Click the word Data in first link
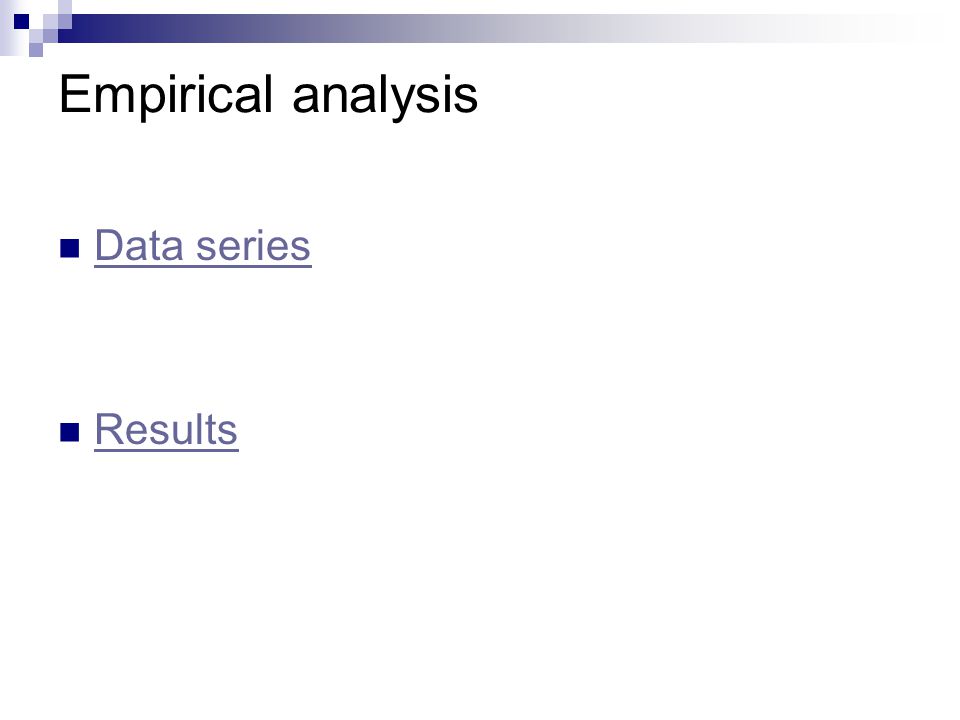This screenshot has height=720, width=960. point(139,246)
